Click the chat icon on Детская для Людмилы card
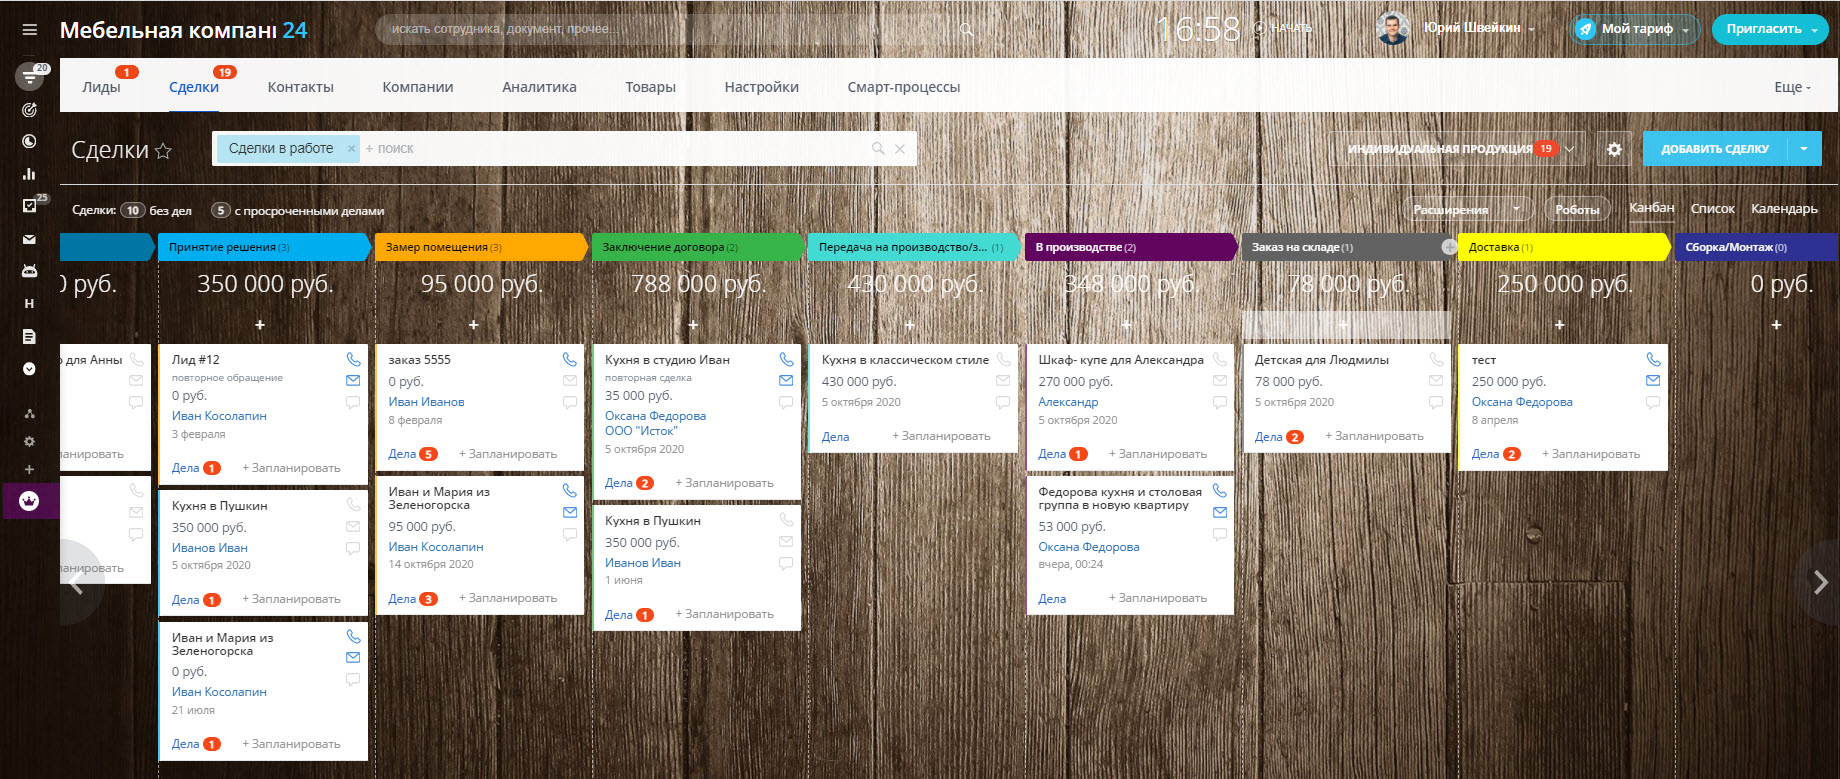Viewport: 1840px width, 779px height. point(1436,402)
